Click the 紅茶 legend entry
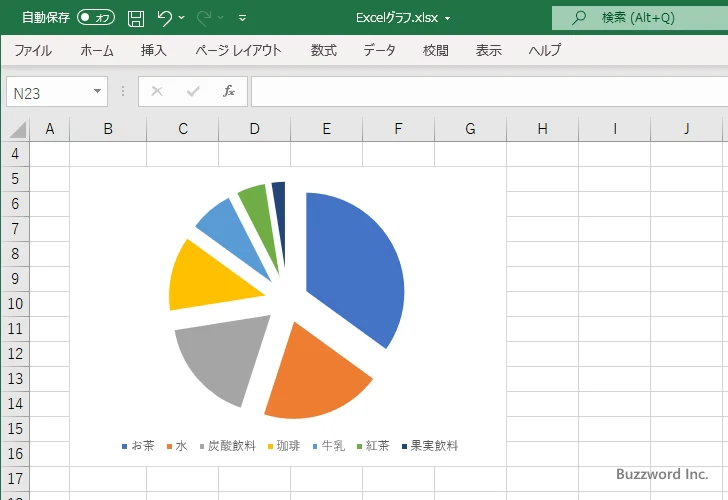This screenshot has height=500, width=728. pos(373,446)
